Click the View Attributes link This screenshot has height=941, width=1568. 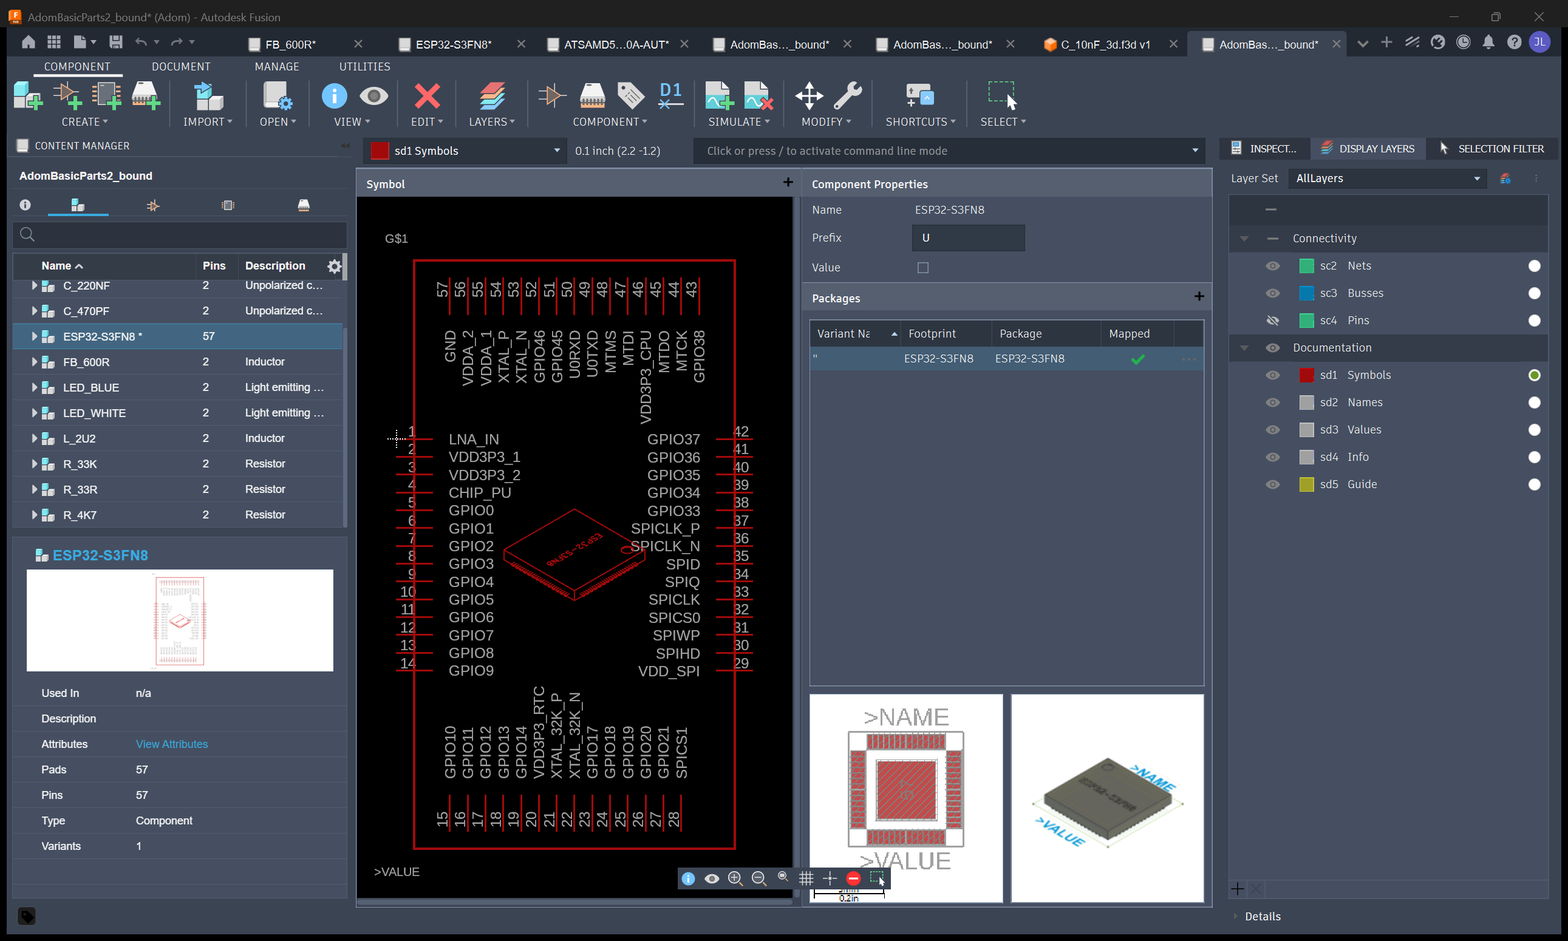click(172, 744)
